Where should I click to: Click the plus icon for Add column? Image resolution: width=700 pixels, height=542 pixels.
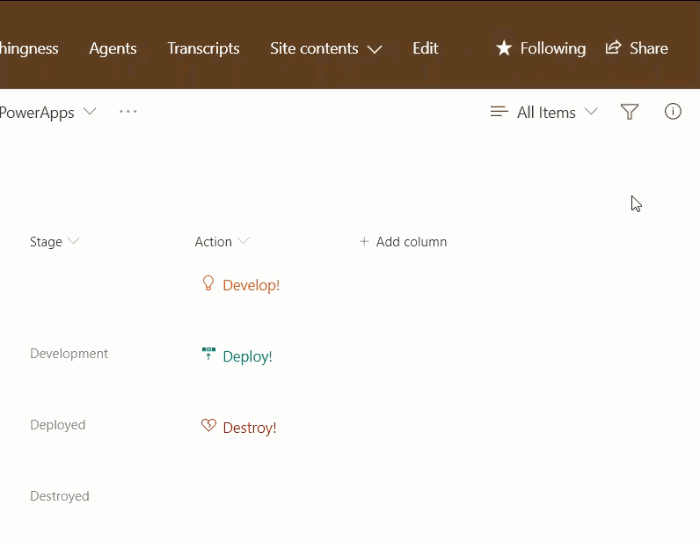point(364,242)
